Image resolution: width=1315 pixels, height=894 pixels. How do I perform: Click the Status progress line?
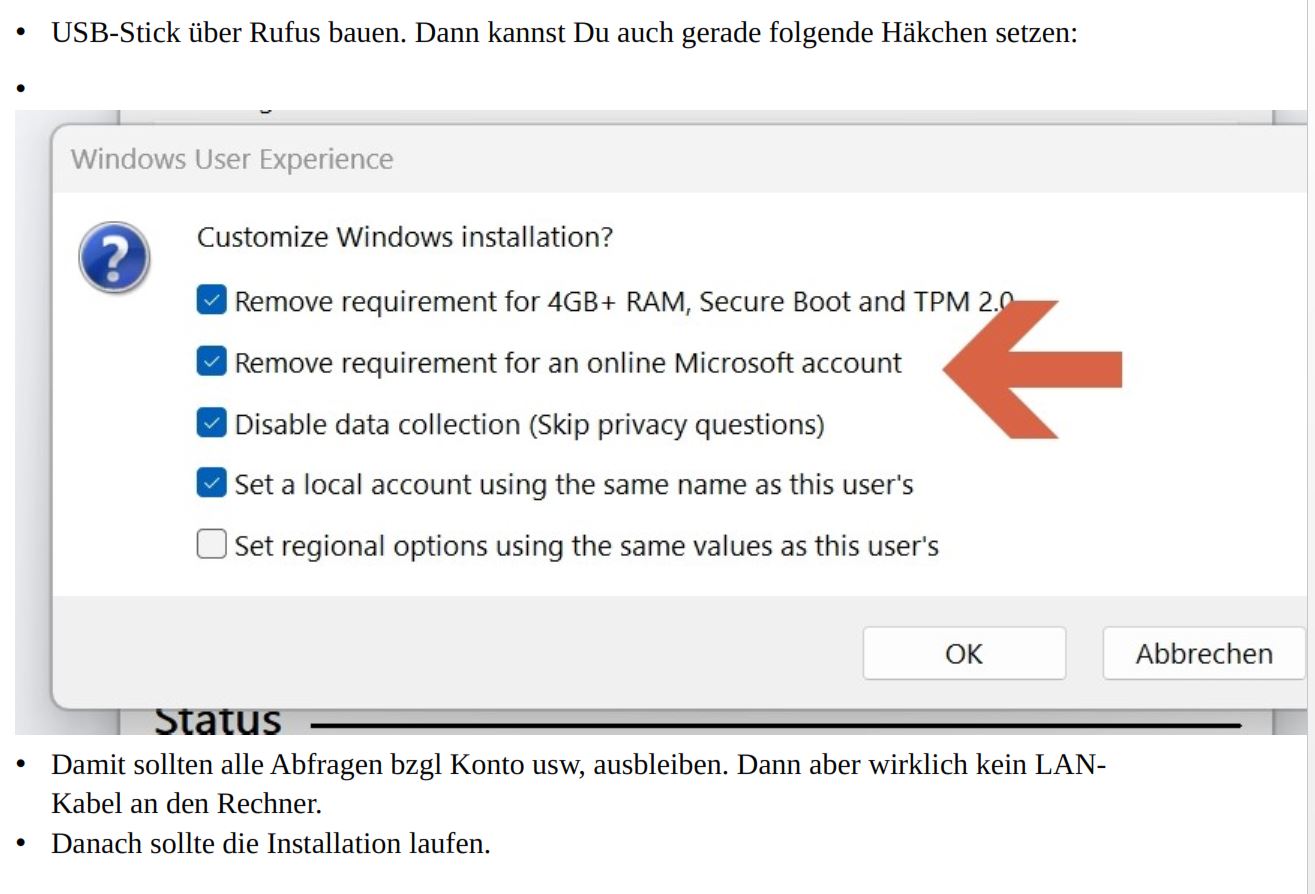click(775, 723)
